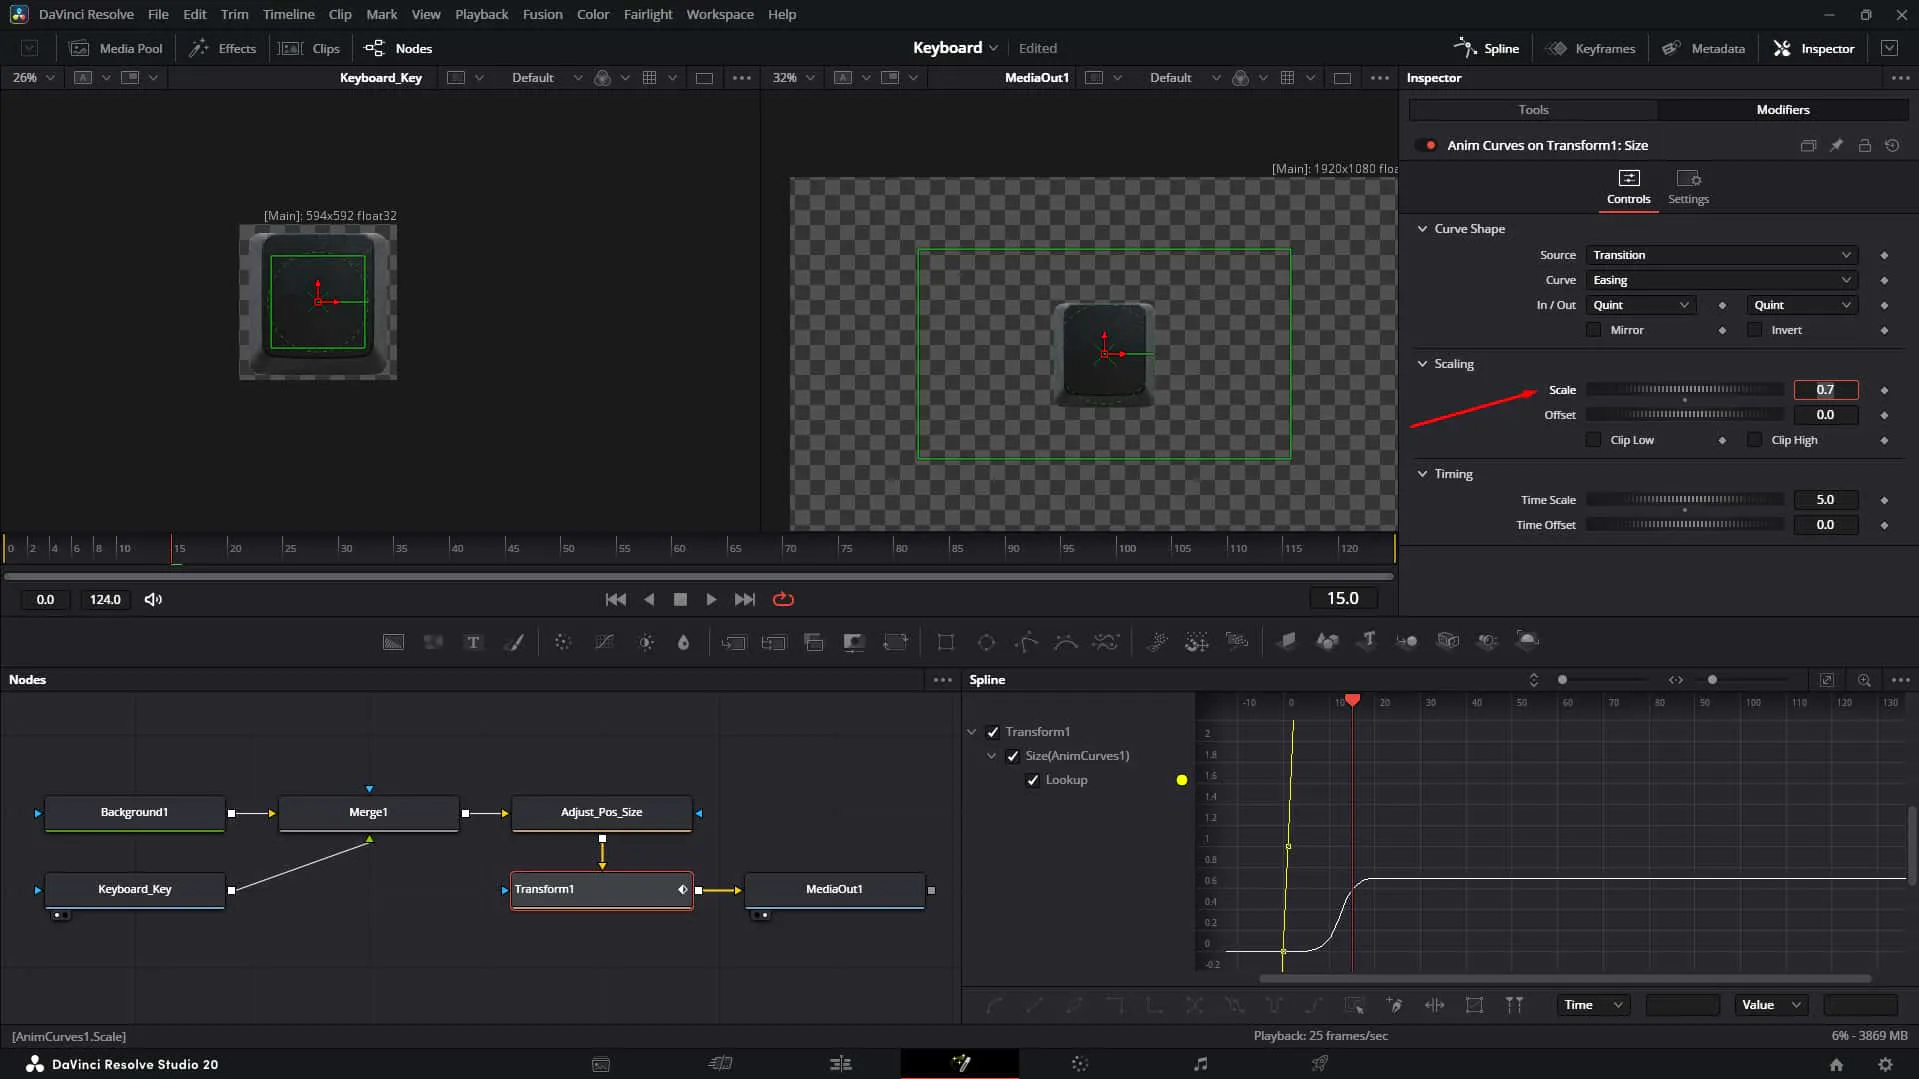Collapse the Scaling section

coord(1422,364)
